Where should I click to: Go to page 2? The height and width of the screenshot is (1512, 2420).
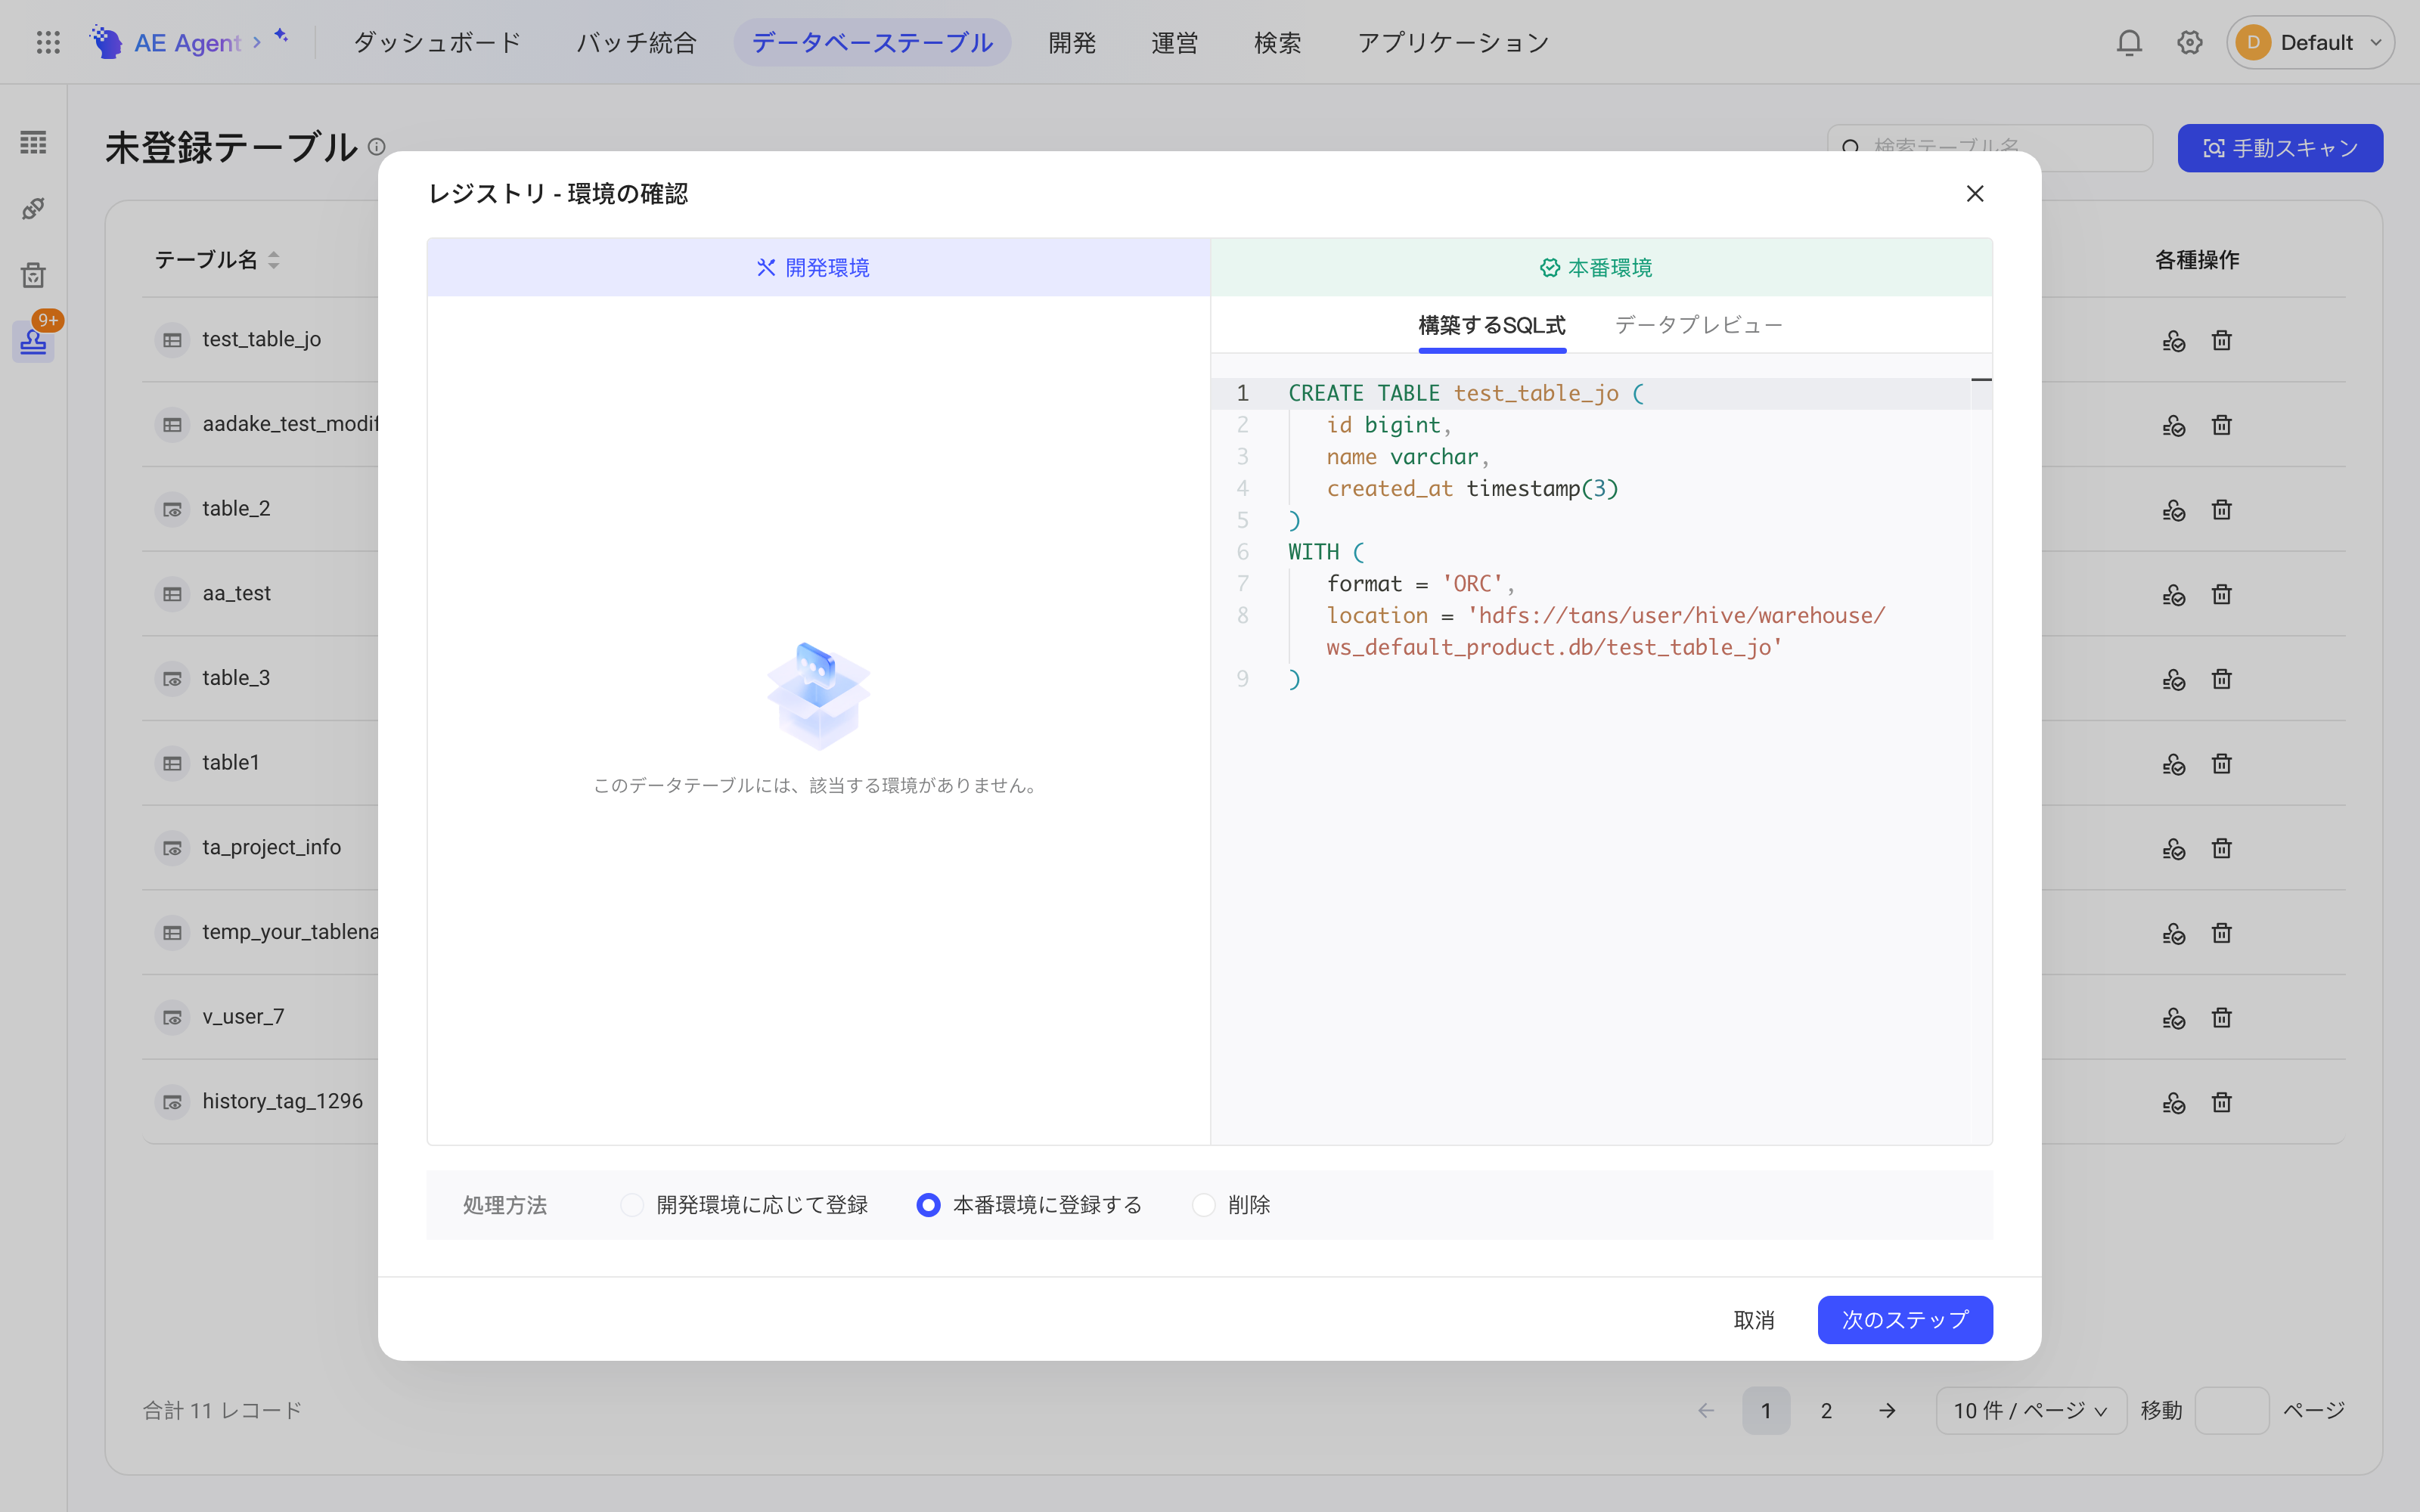point(1826,1410)
